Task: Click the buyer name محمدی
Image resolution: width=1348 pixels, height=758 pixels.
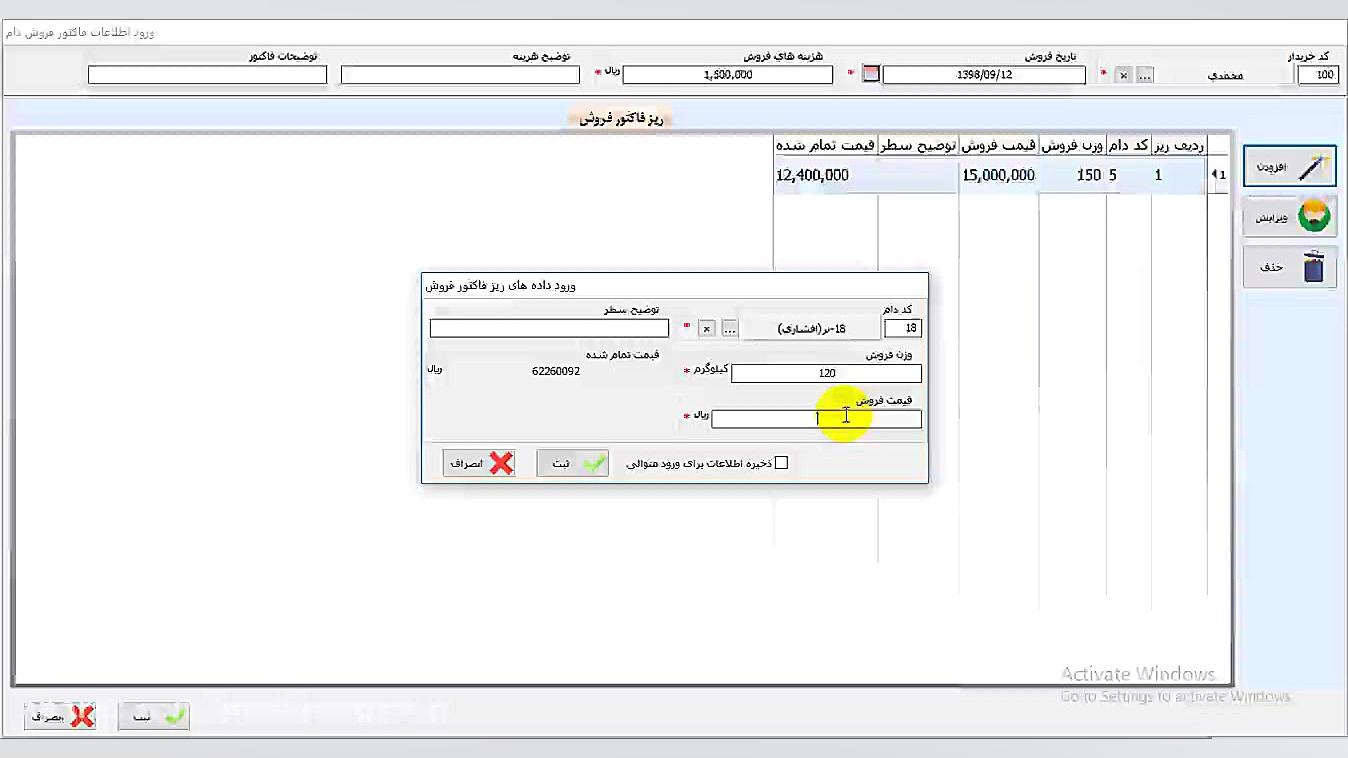Action: (x=1225, y=76)
